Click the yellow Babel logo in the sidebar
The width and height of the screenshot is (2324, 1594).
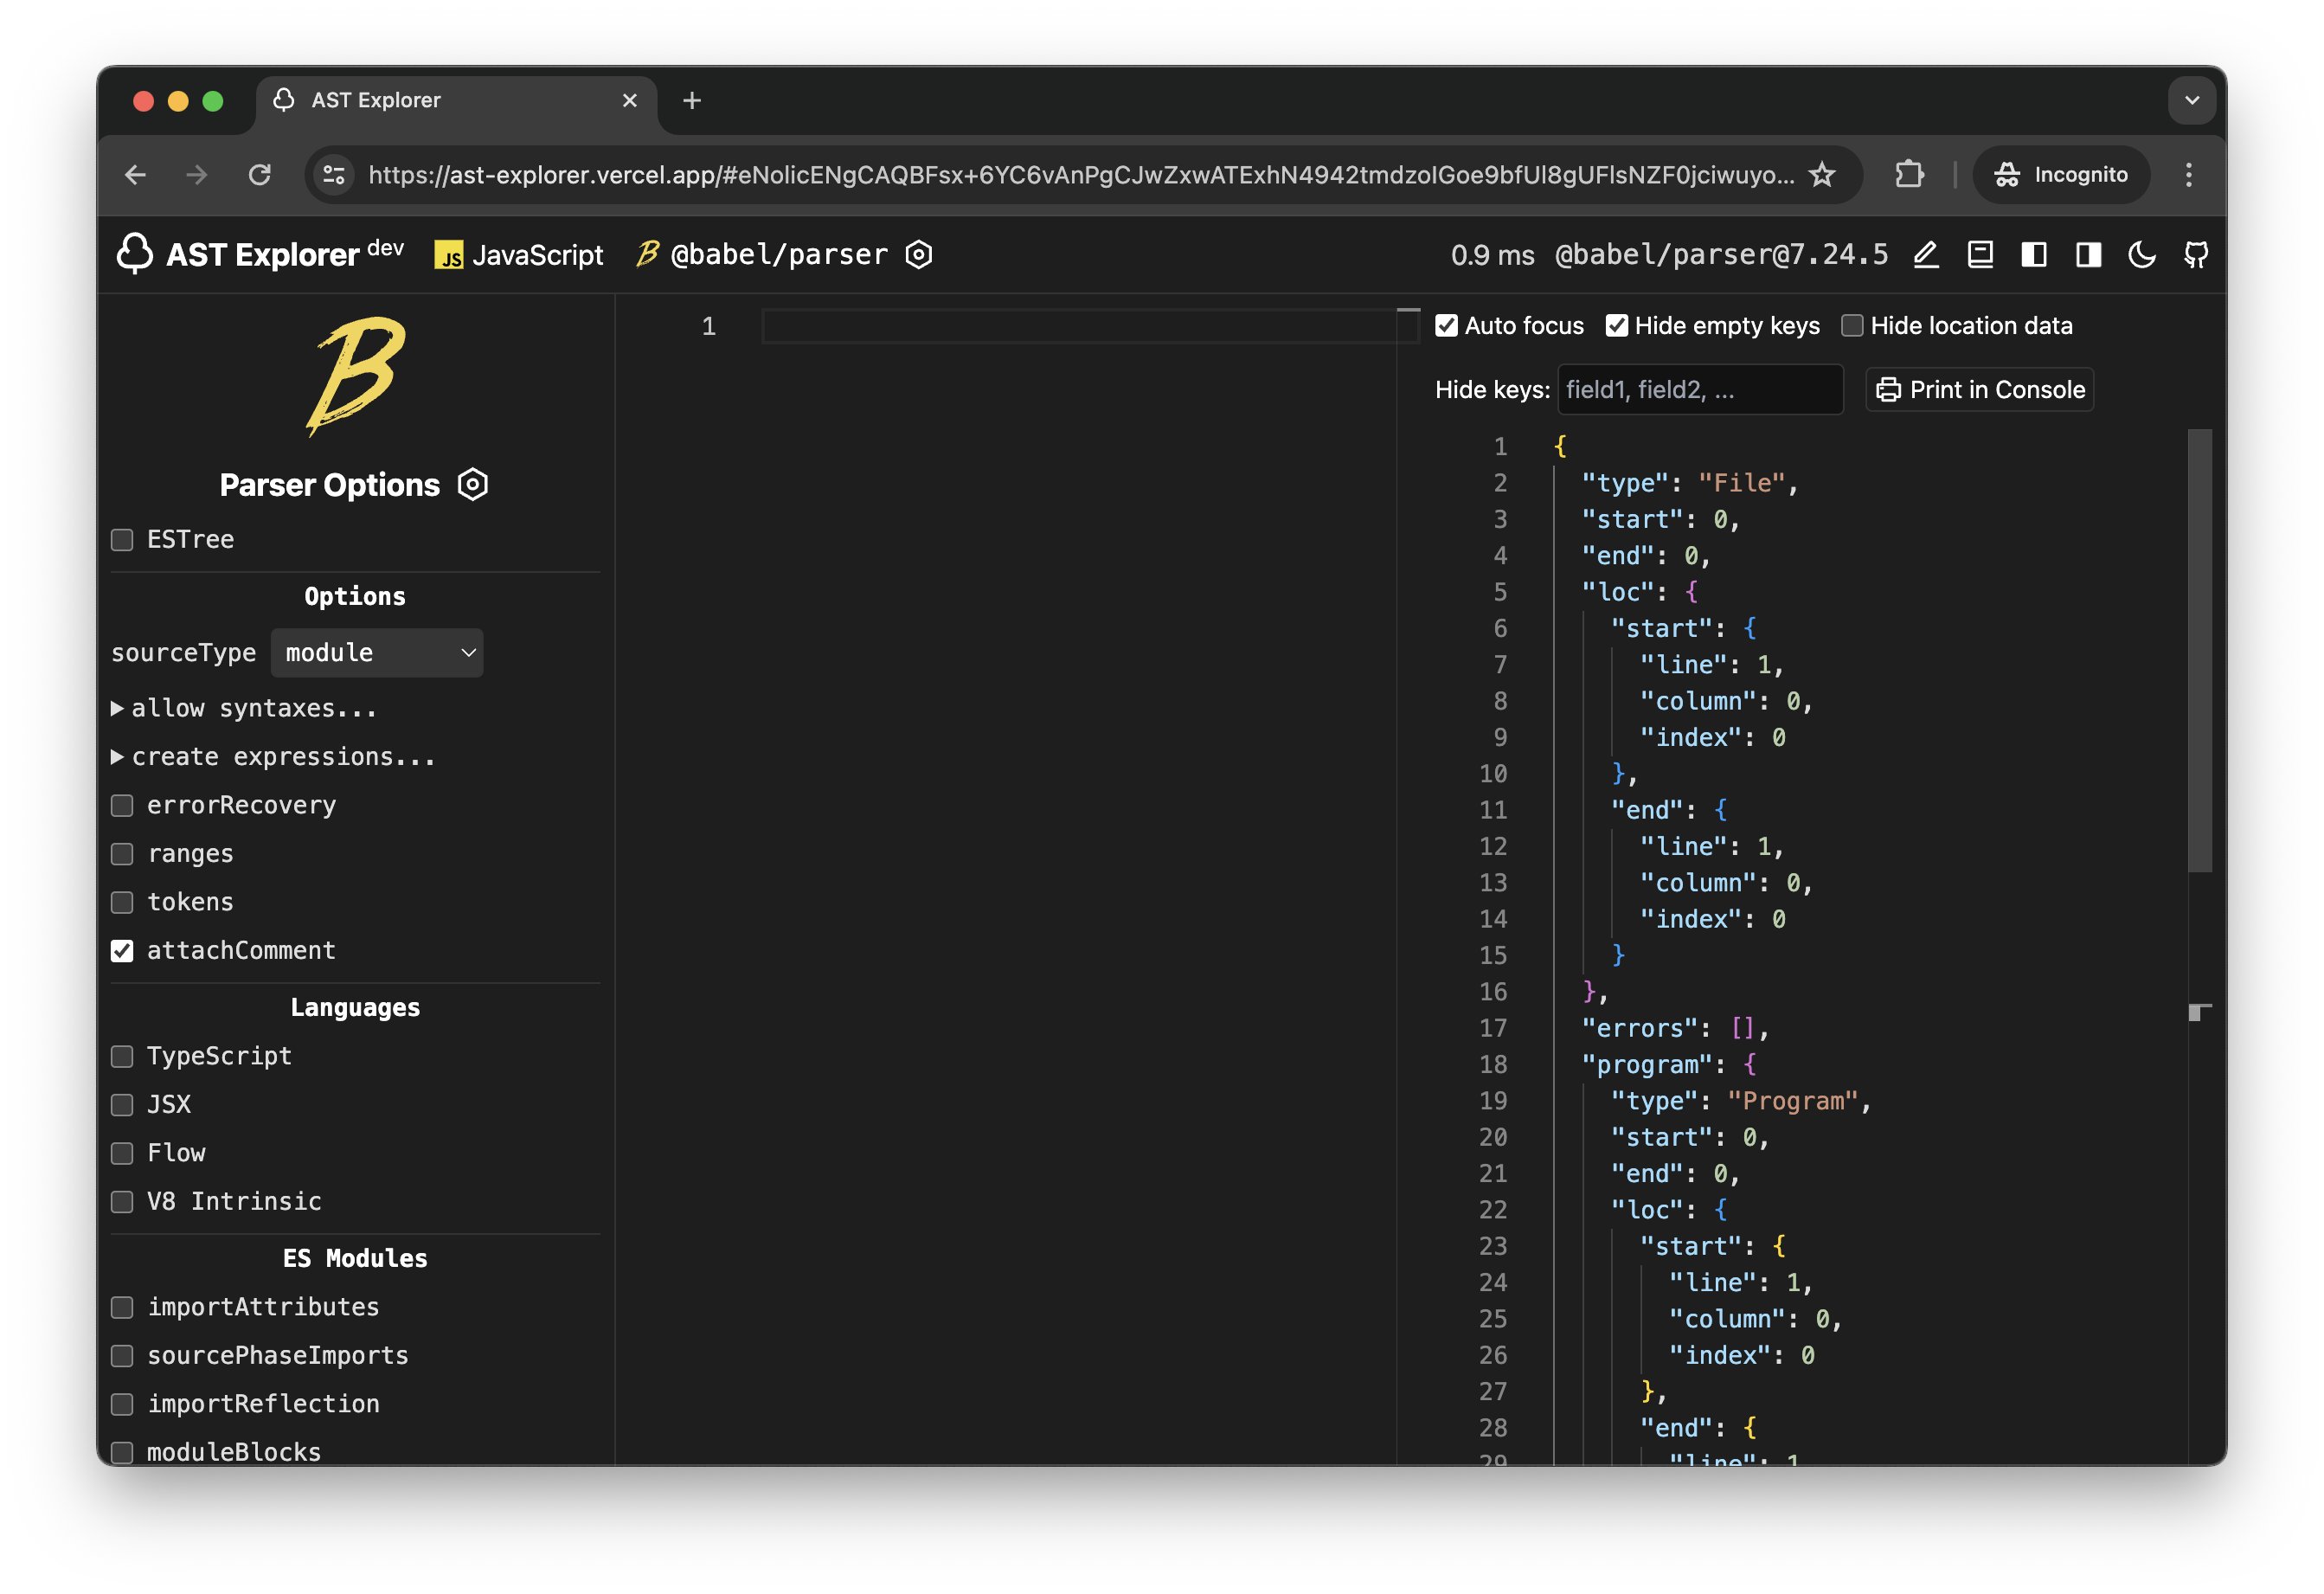click(355, 376)
